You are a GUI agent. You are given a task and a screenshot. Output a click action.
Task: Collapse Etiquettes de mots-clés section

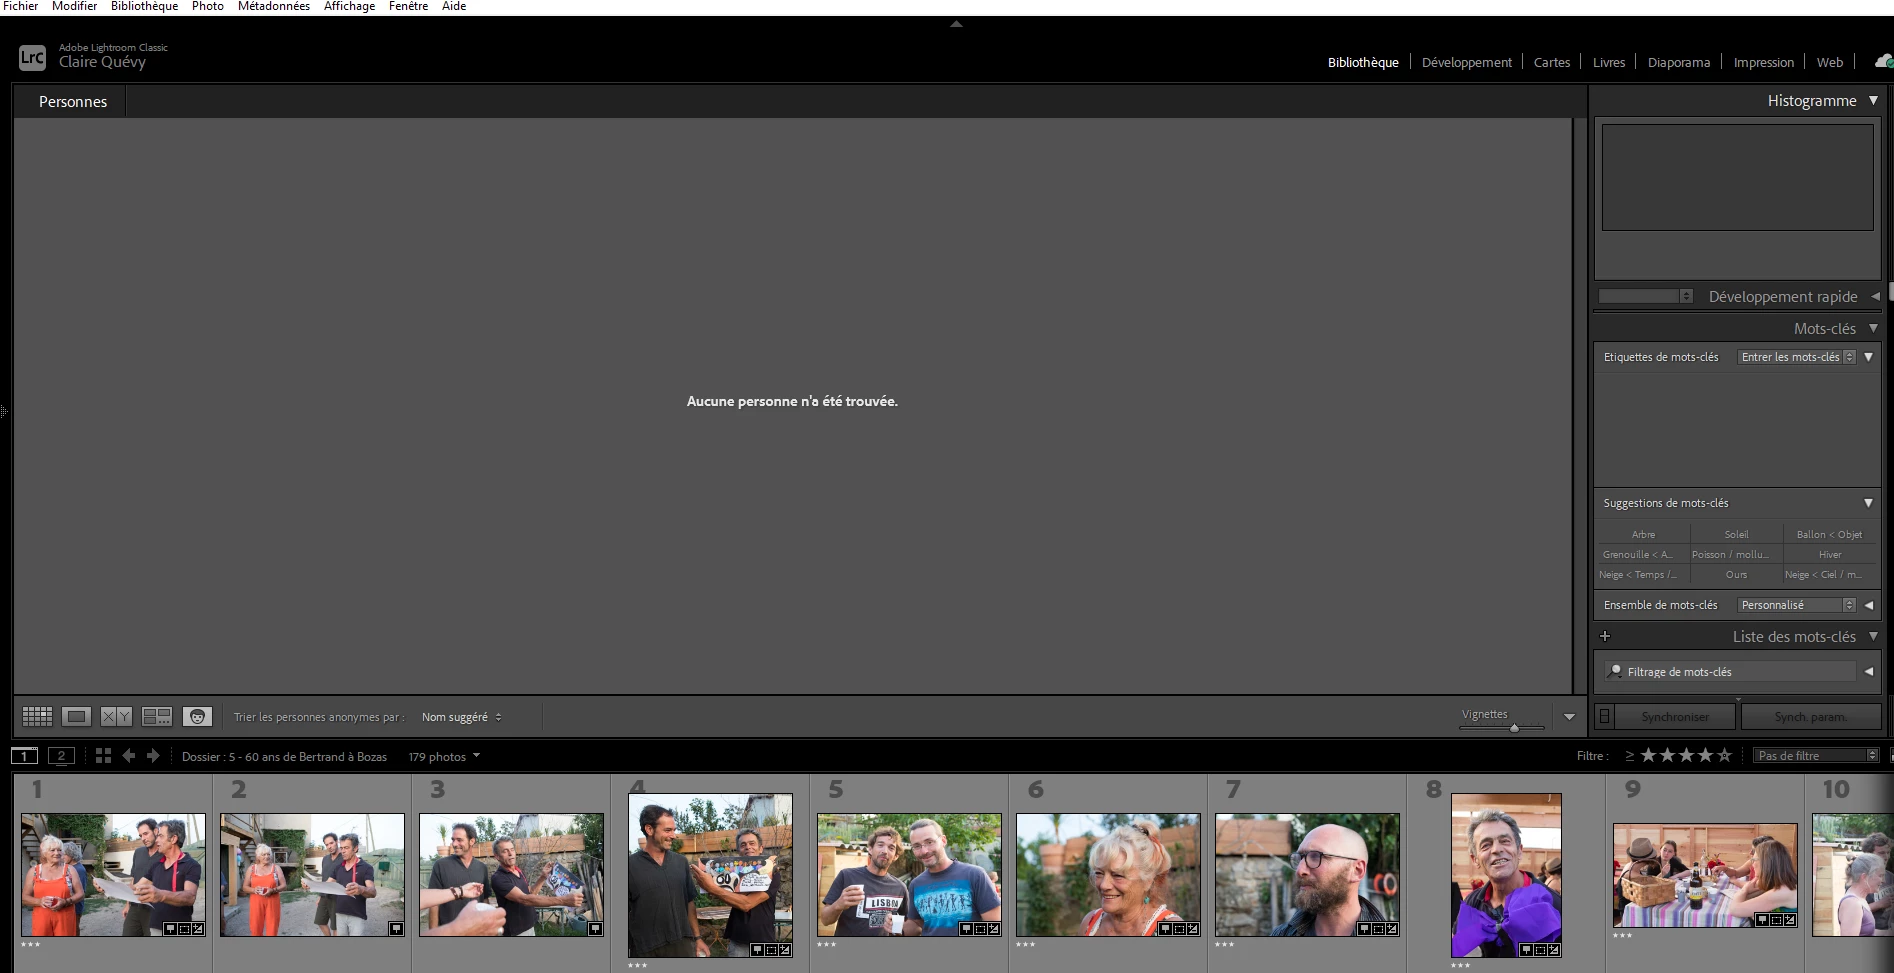(x=1868, y=357)
